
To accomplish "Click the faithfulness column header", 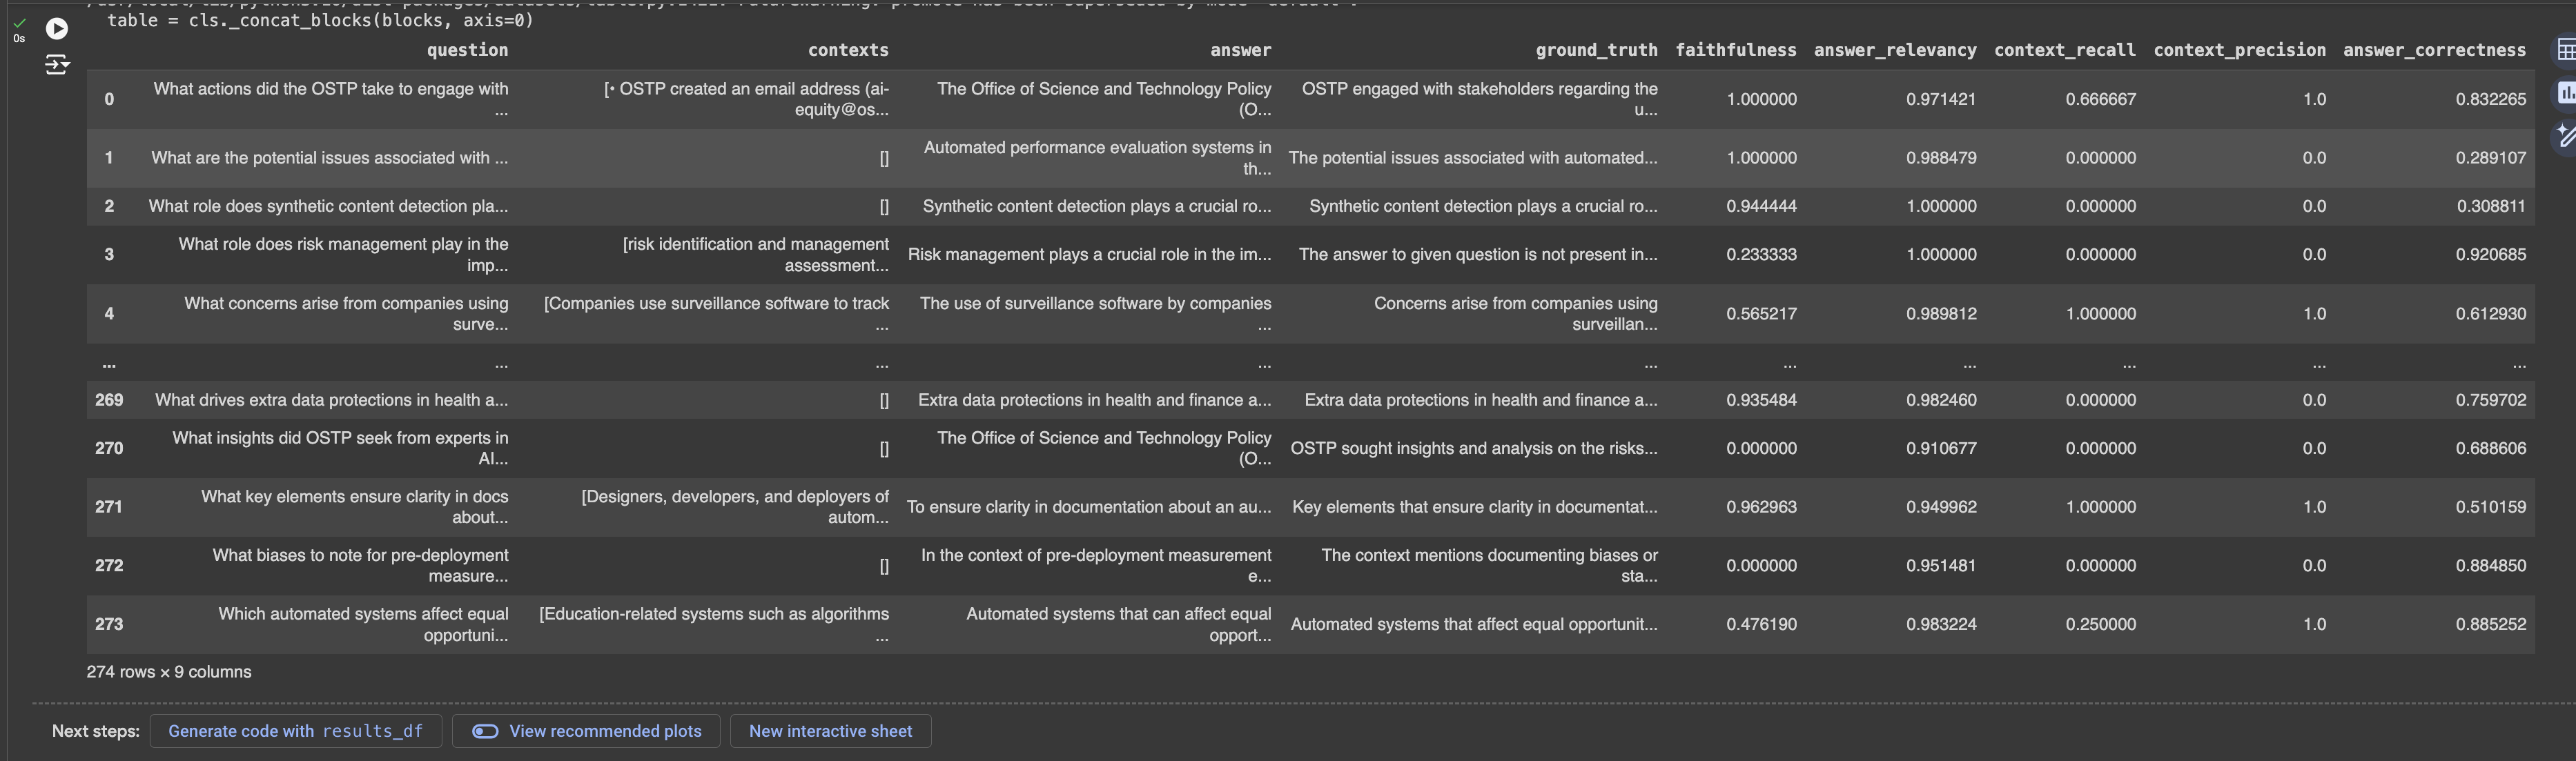I will click(1735, 50).
